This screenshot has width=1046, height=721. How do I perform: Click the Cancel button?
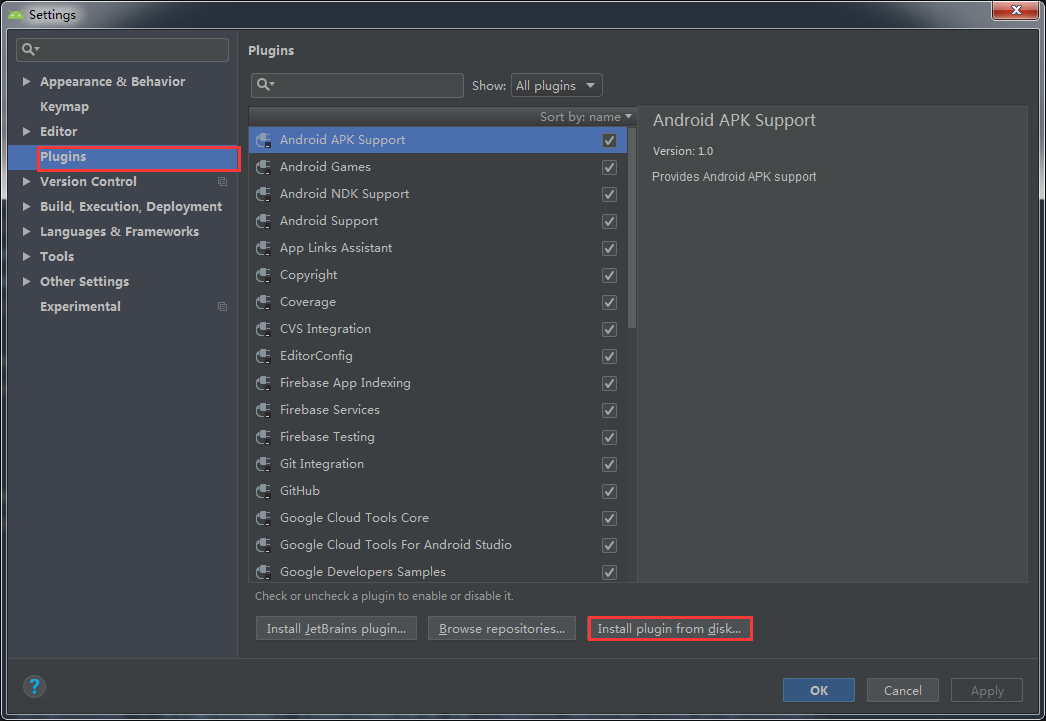pyautogui.click(x=903, y=690)
